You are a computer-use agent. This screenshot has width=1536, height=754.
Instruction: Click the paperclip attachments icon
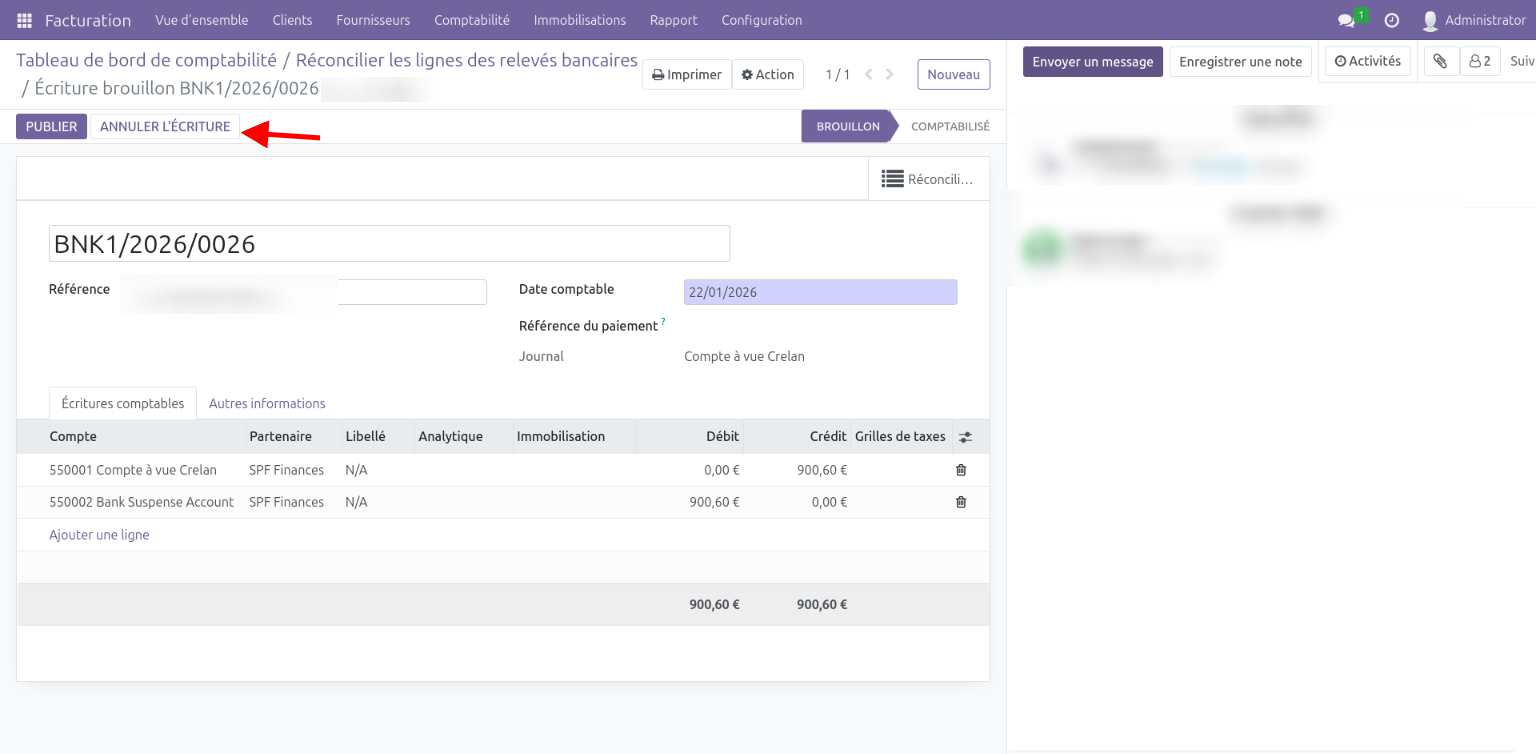point(1439,61)
